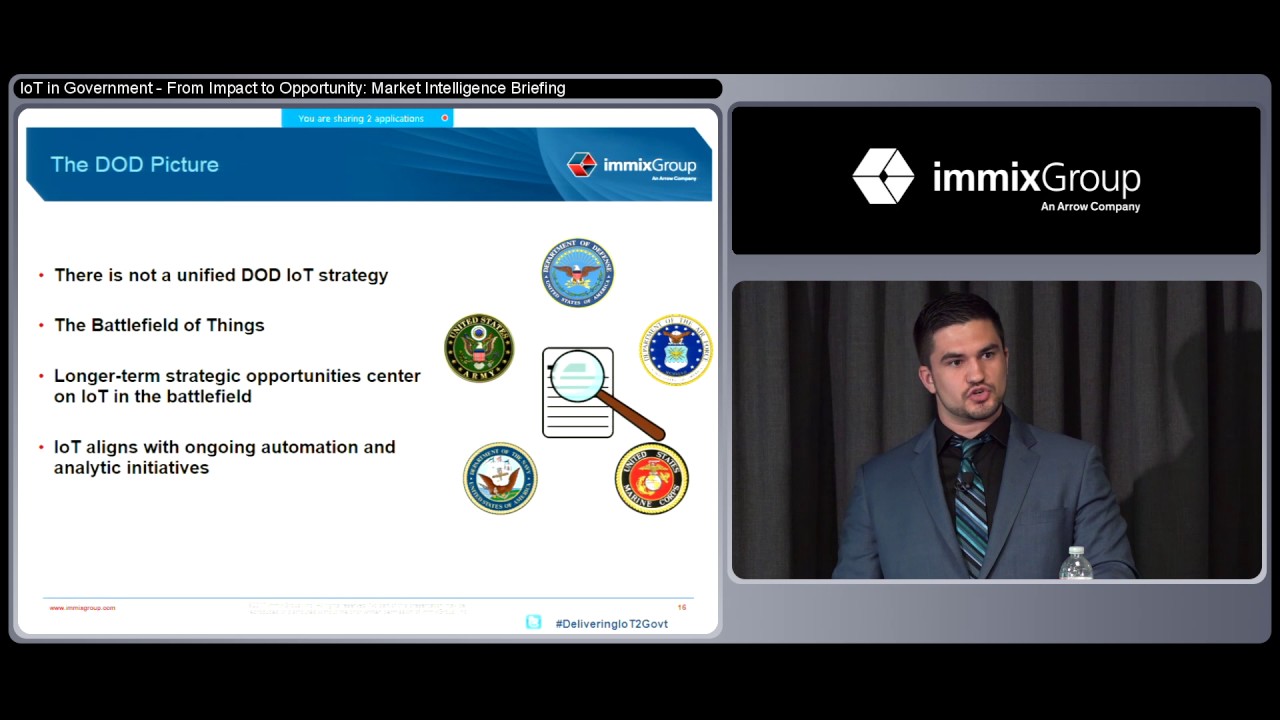Click bullet 'IoT aligns with ongoing automation'
Screen dimensions: 1280x720
point(225,457)
